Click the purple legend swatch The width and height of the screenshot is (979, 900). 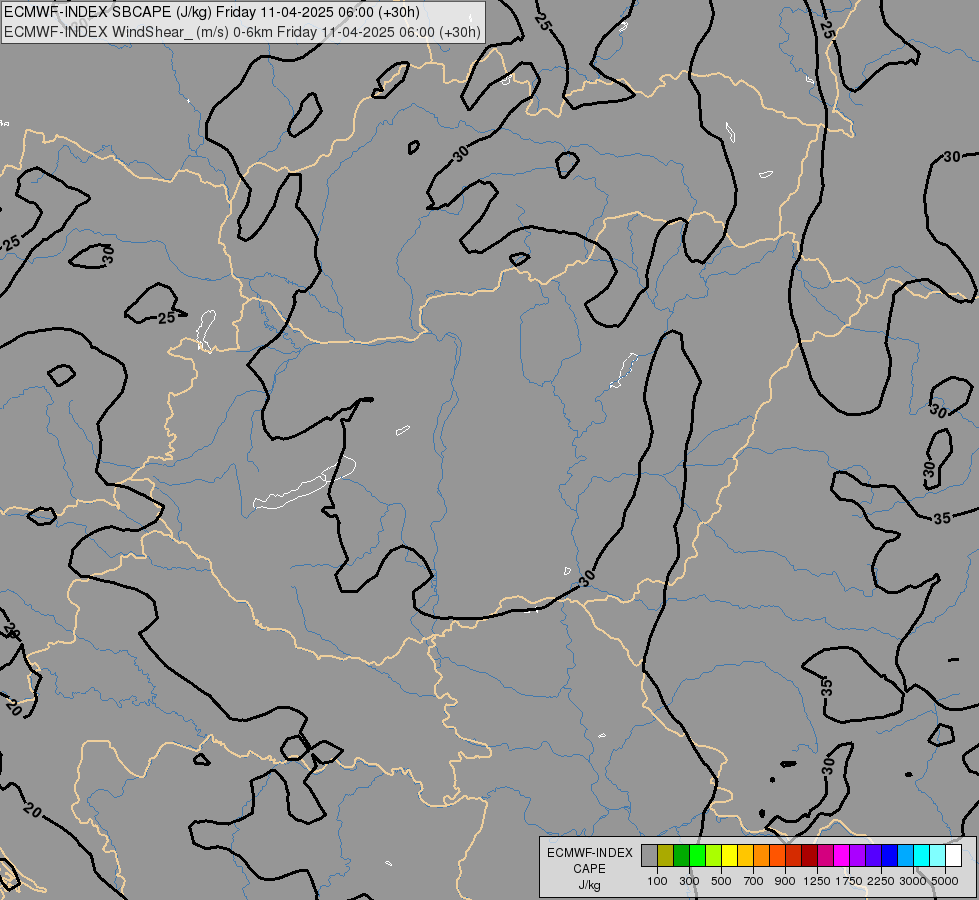coord(857,855)
